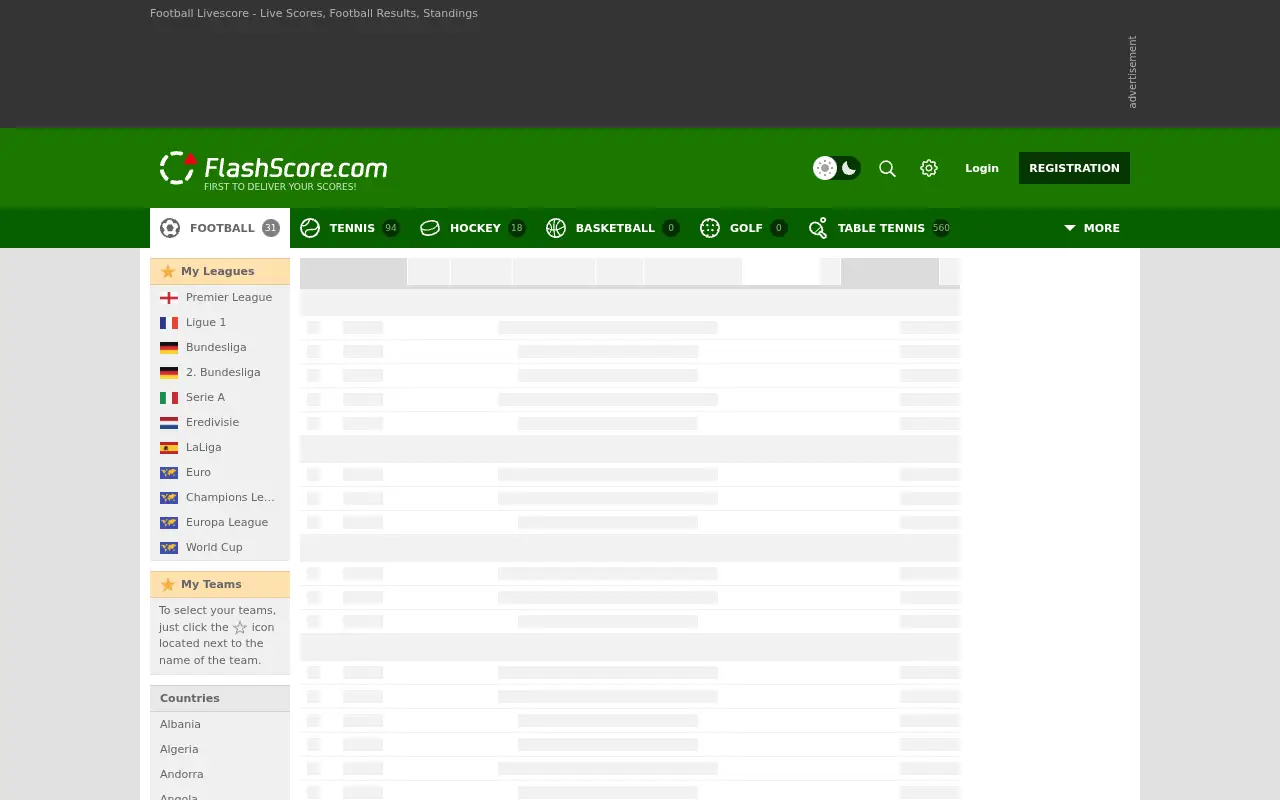This screenshot has height=800, width=1280.
Task: Click the FlashScore logo icon
Action: pos(178,168)
